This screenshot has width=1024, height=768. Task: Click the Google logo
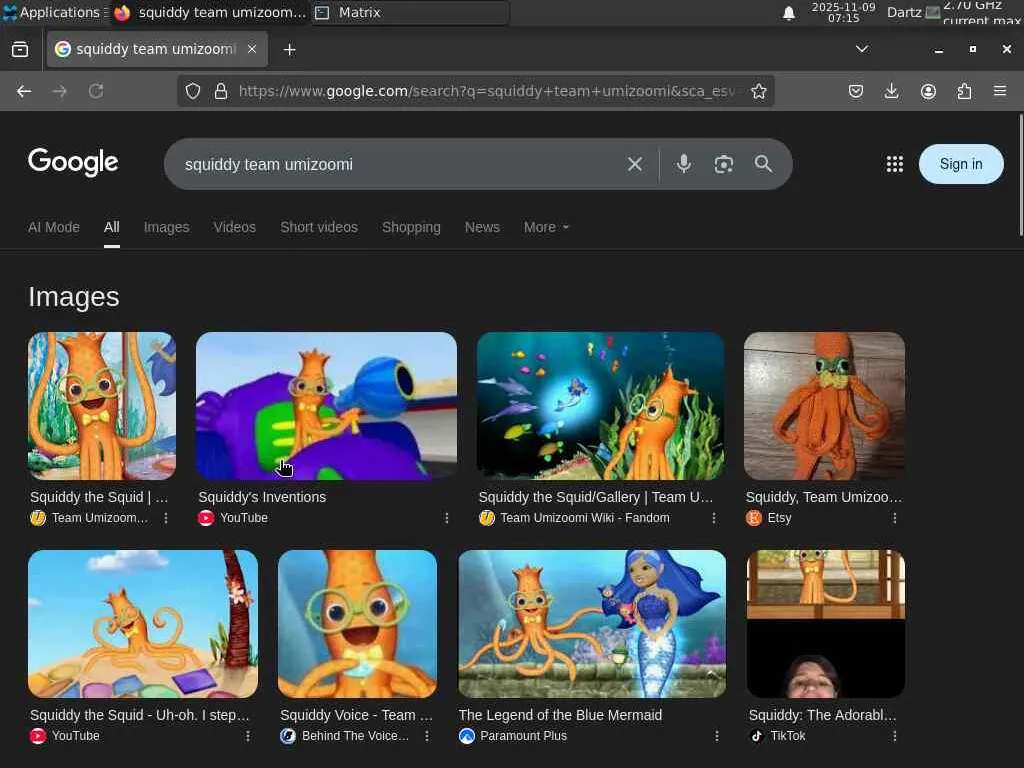[73, 162]
